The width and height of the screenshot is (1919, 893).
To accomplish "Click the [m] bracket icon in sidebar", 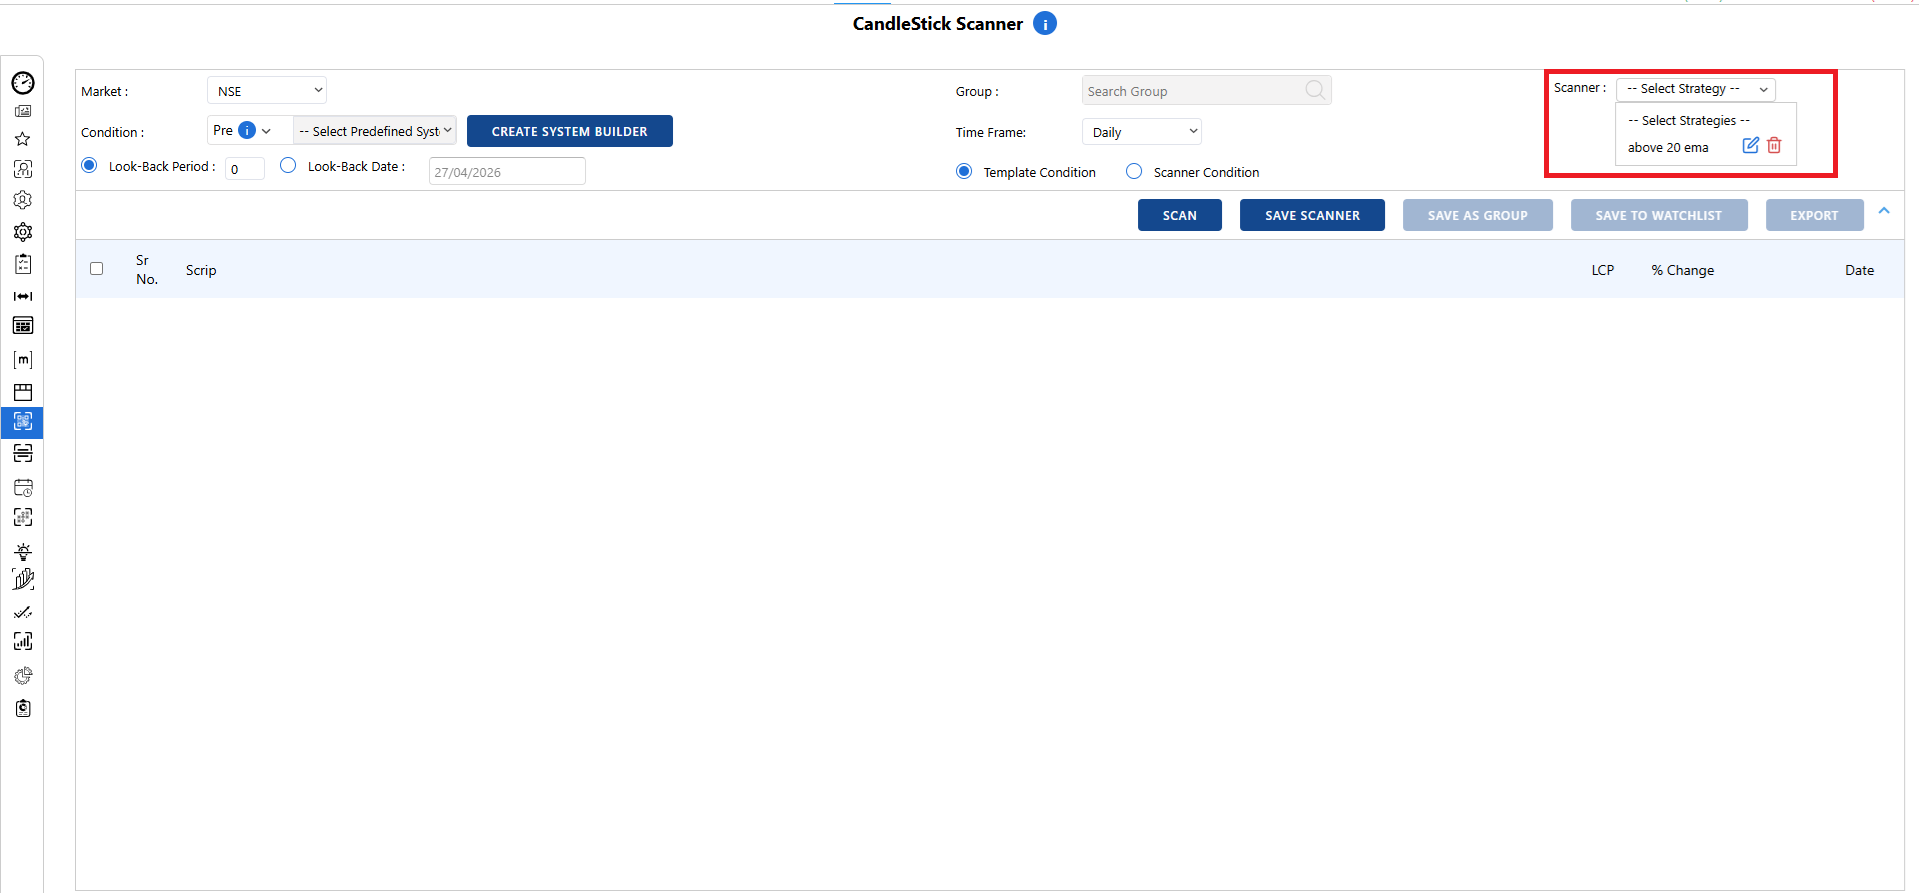I will (23, 359).
